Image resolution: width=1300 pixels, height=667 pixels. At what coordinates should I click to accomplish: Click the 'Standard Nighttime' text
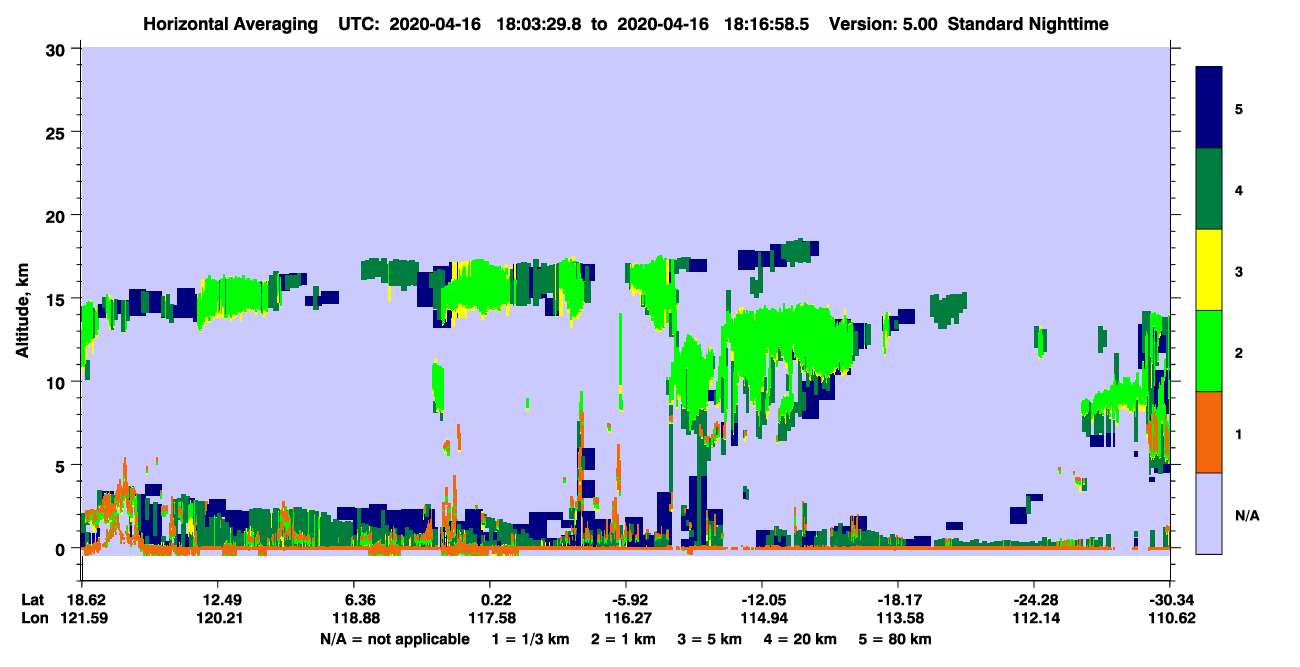click(1029, 23)
